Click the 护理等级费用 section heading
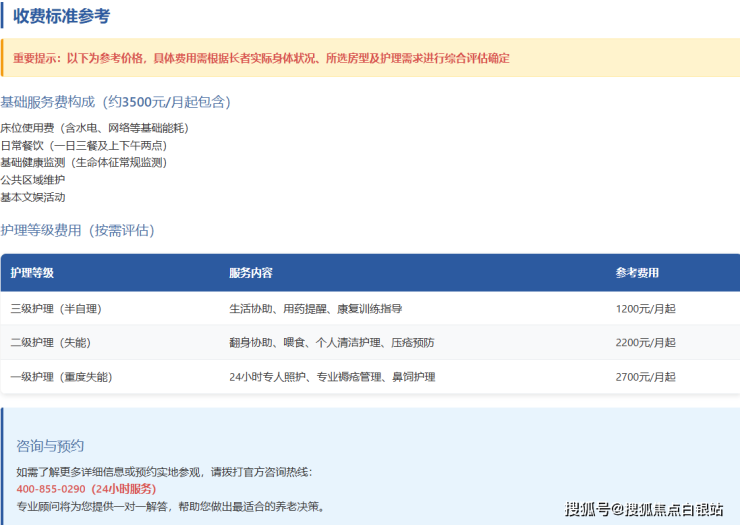This screenshot has height=525, width=740. [77, 231]
